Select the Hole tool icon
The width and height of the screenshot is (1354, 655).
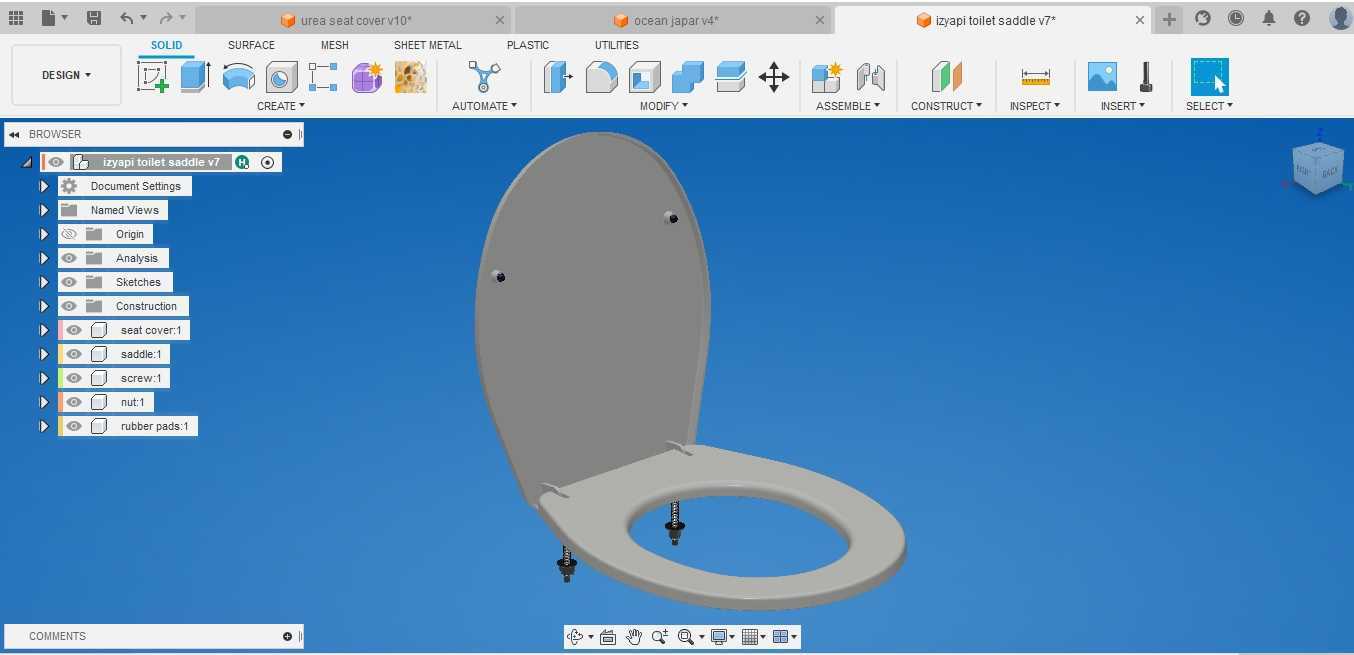(281, 77)
